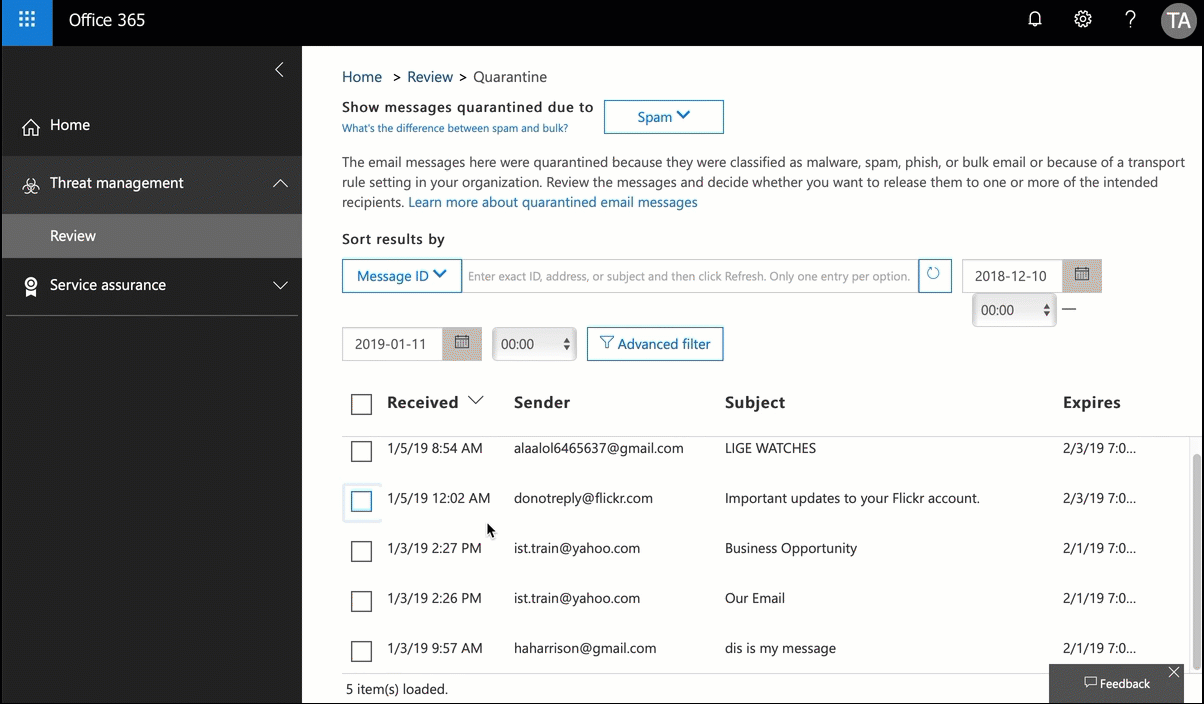This screenshot has height=704, width=1204.
Task: Check the dis is my message checkbox
Action: pyautogui.click(x=362, y=651)
